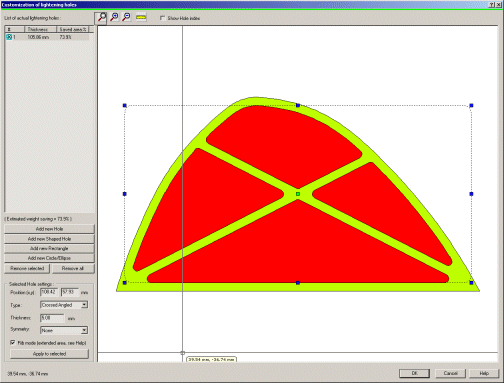Open the Type dropdown showing Crossed Angled

[64, 305]
